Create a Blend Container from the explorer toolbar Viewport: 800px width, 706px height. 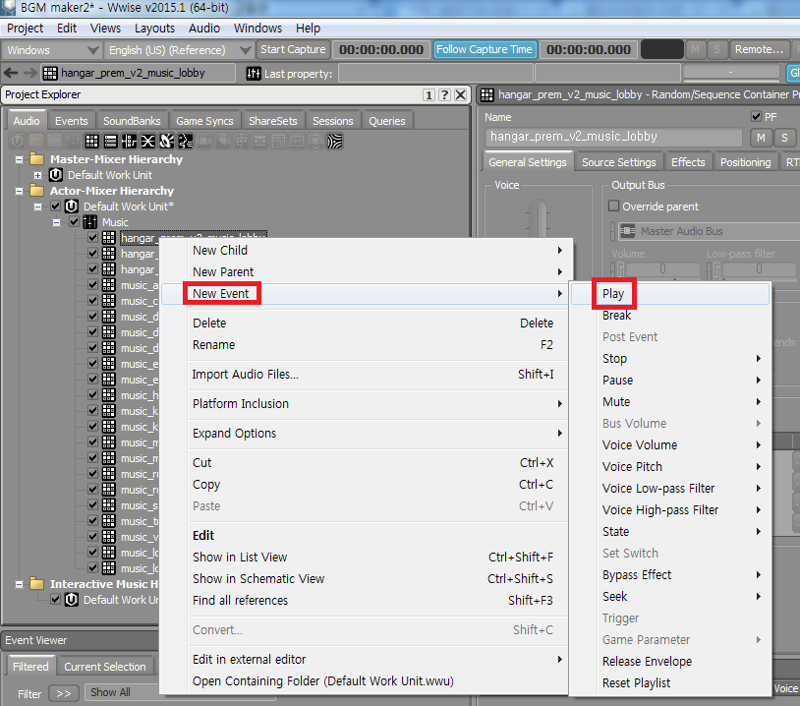pos(147,141)
